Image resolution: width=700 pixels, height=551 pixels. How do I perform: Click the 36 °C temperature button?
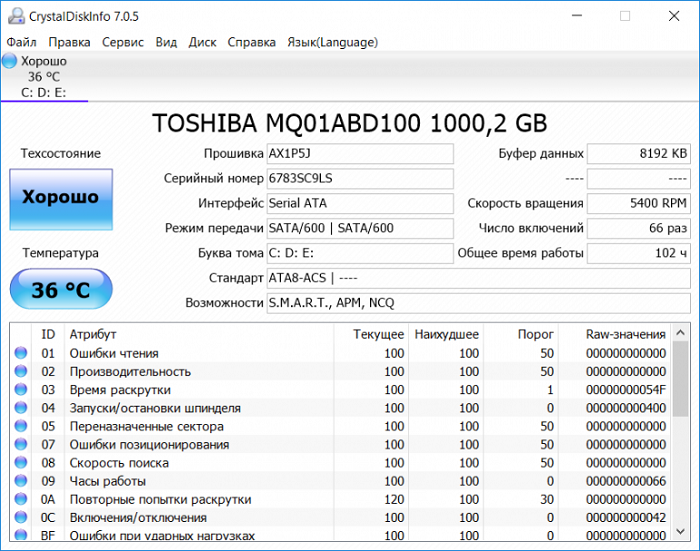point(61,289)
